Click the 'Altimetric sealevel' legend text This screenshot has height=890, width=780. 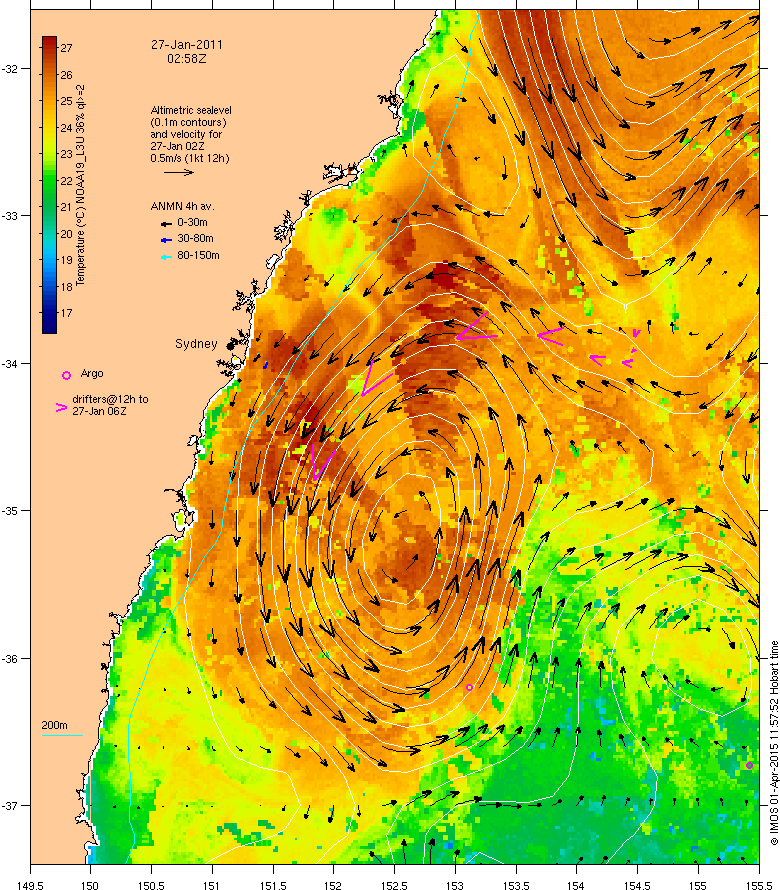click(x=191, y=110)
